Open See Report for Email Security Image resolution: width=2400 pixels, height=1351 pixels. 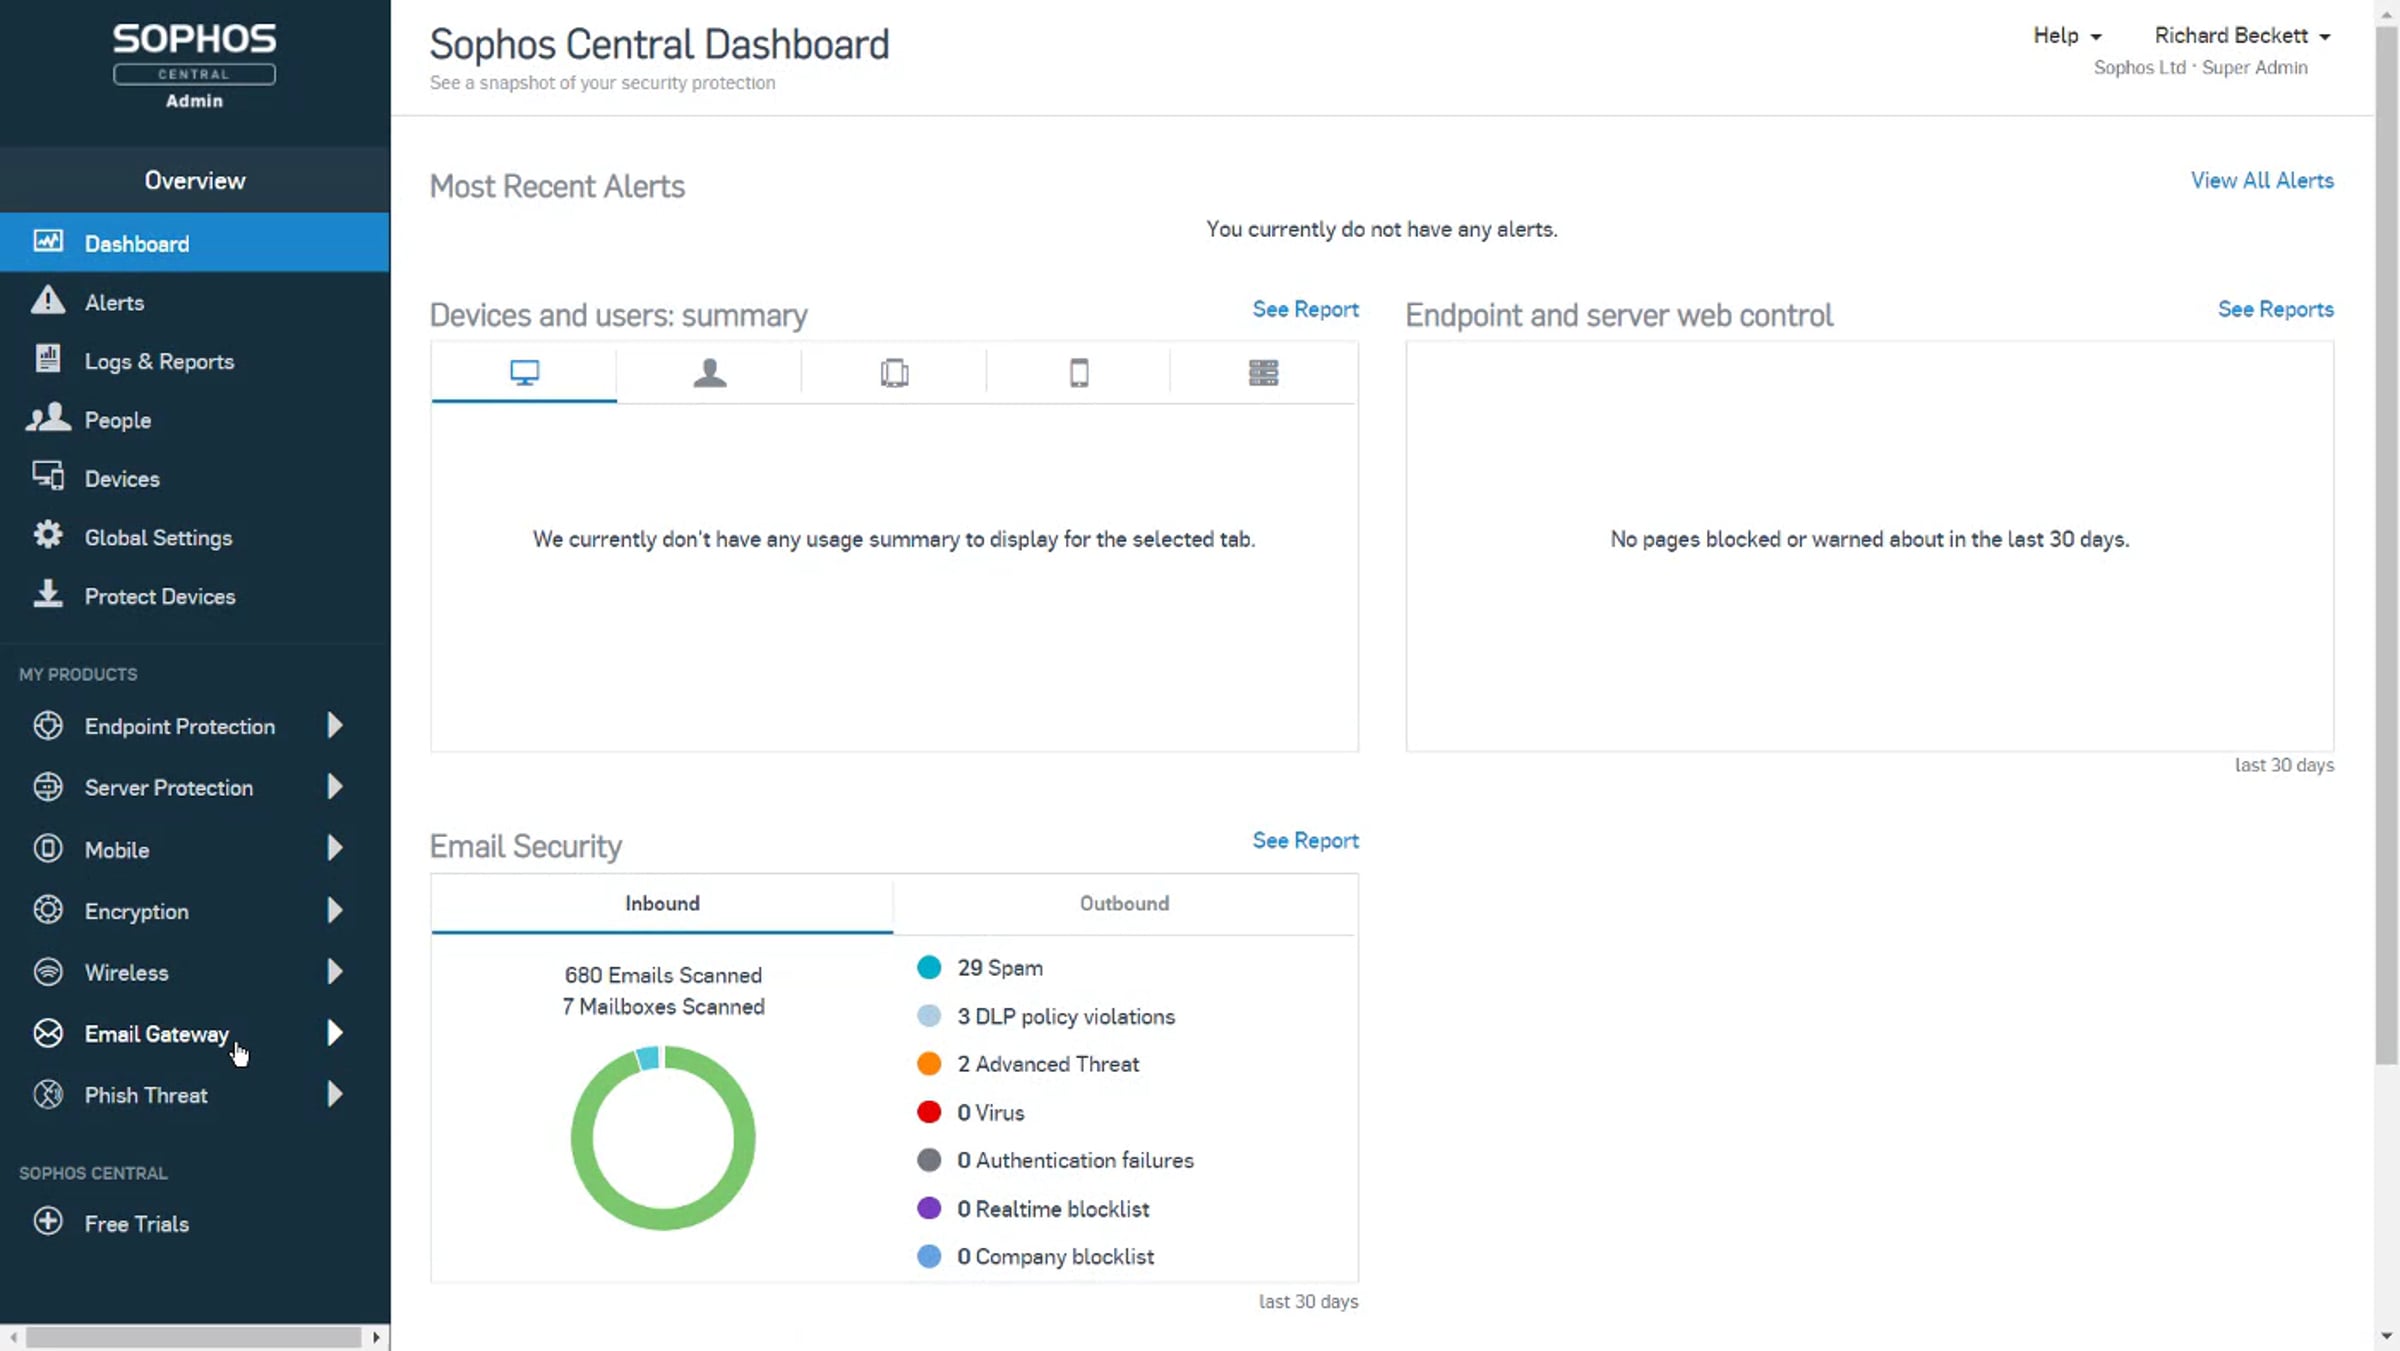pyautogui.click(x=1305, y=841)
